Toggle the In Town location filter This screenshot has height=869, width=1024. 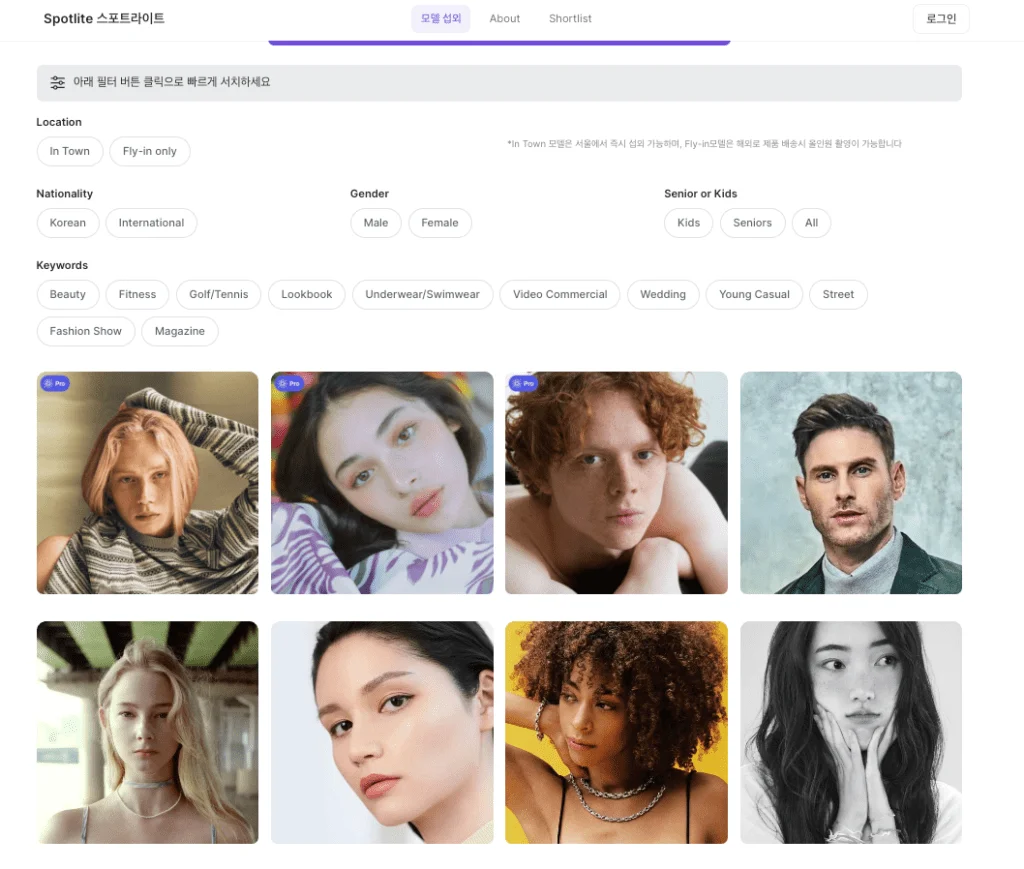click(x=70, y=151)
